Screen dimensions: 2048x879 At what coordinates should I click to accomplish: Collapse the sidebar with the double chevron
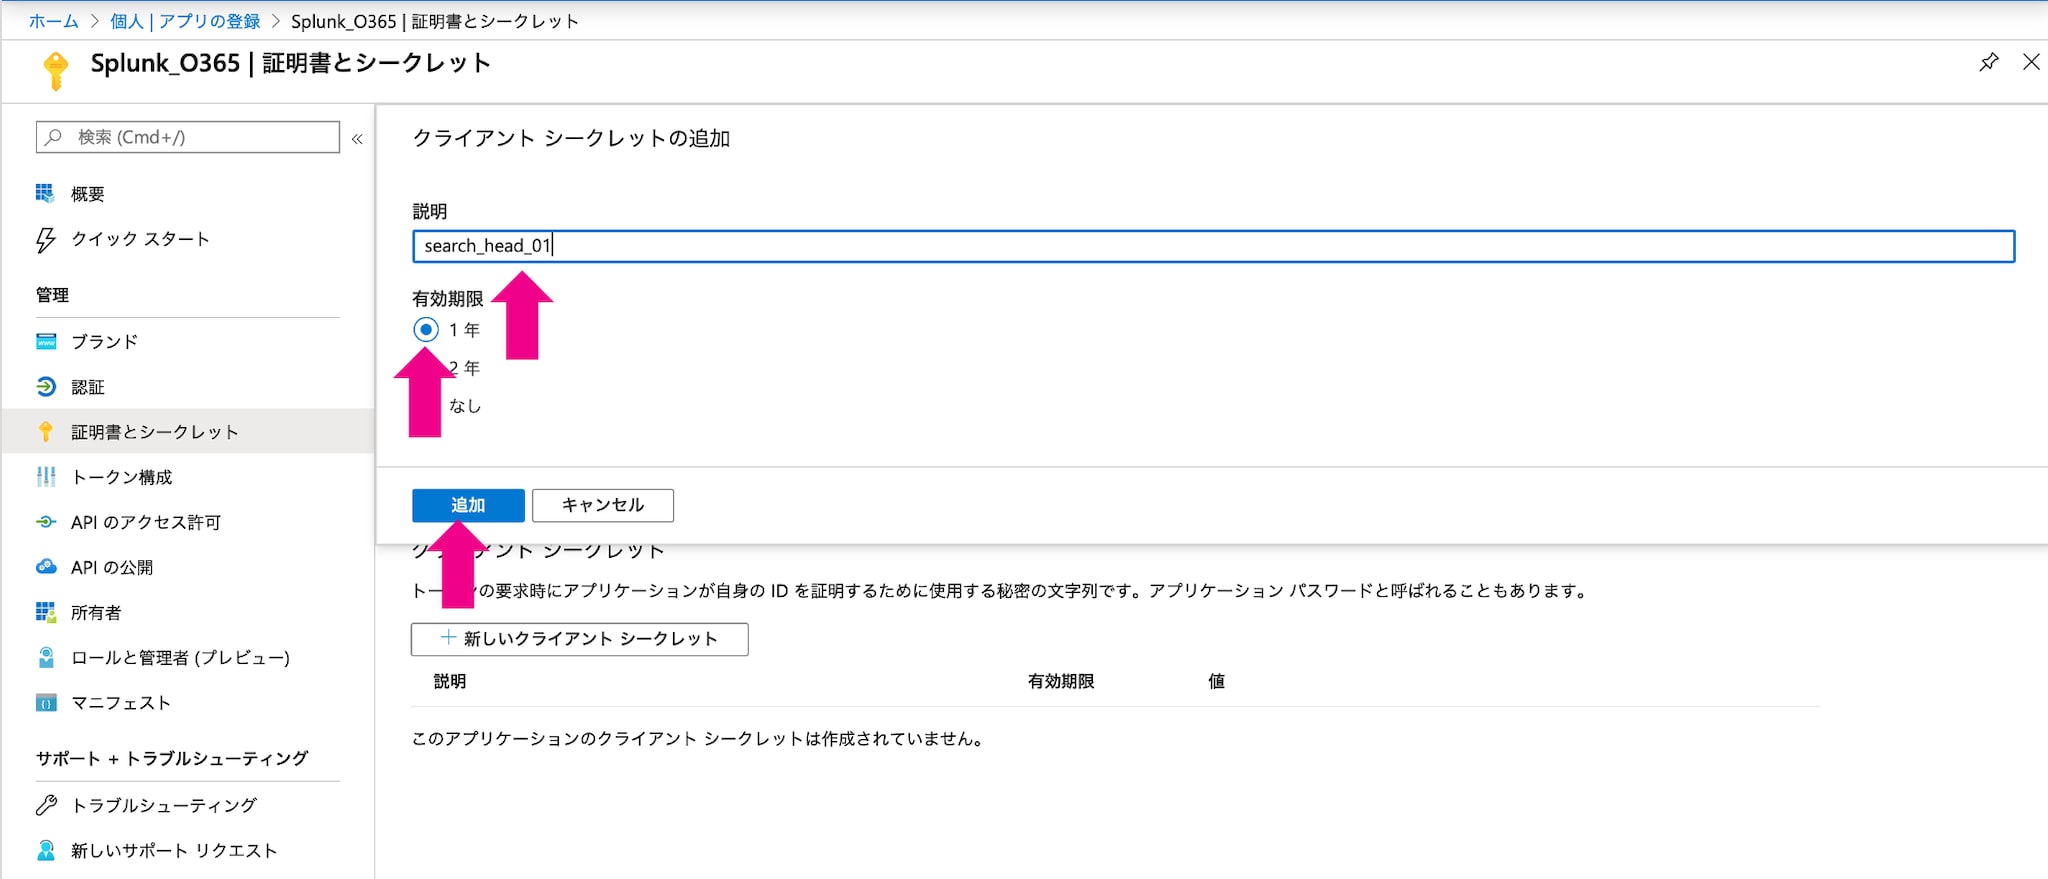tap(357, 138)
